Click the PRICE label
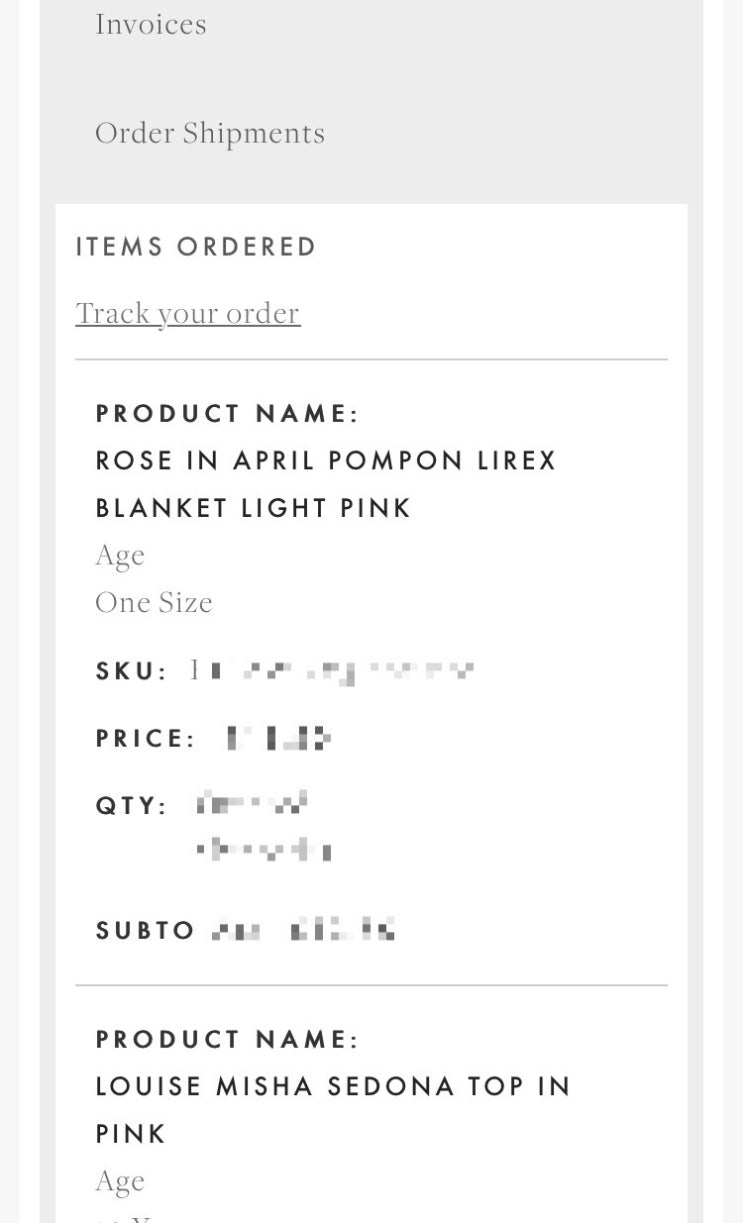The height and width of the screenshot is (1223, 743). (145, 739)
